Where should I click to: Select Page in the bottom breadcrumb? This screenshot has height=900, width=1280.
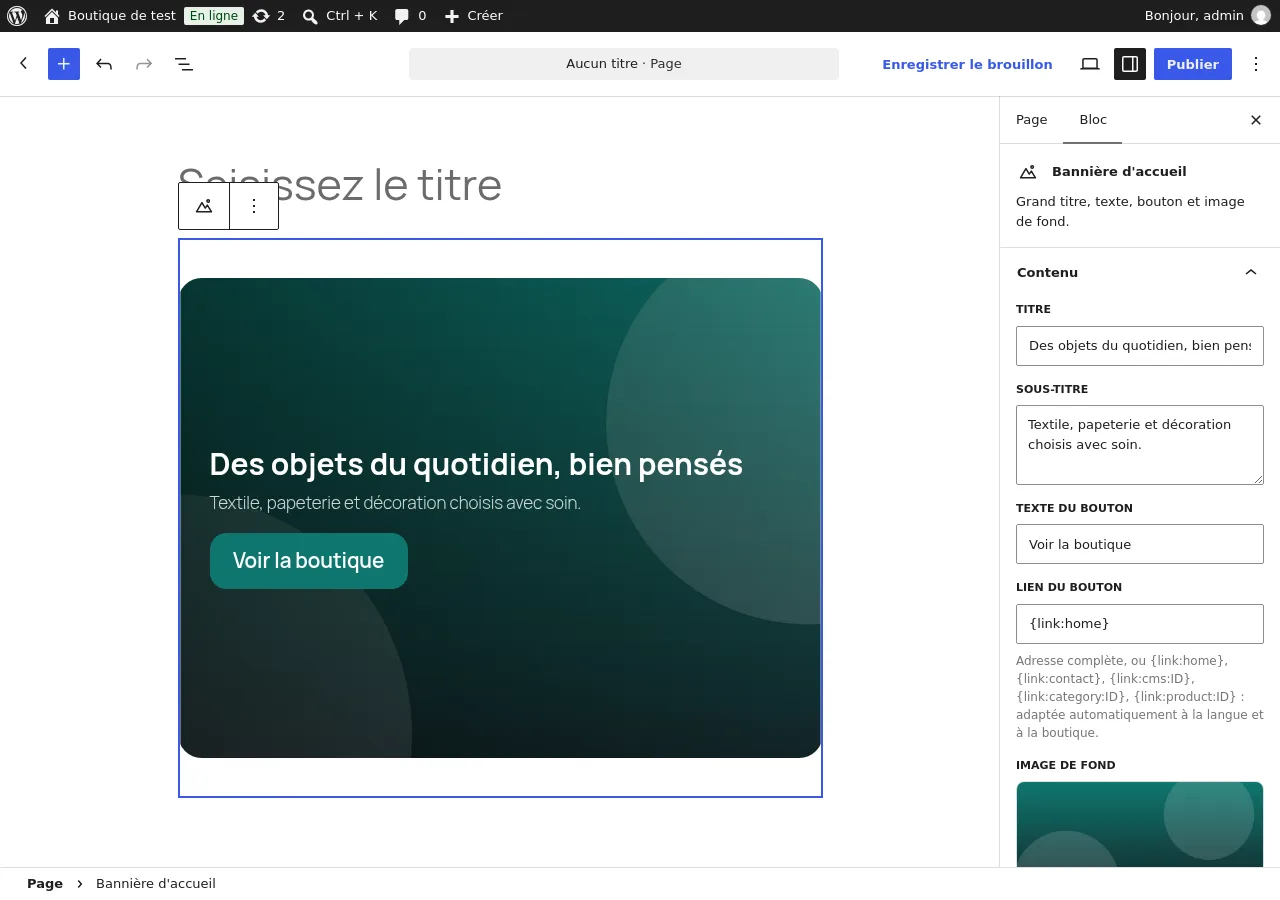coord(45,884)
